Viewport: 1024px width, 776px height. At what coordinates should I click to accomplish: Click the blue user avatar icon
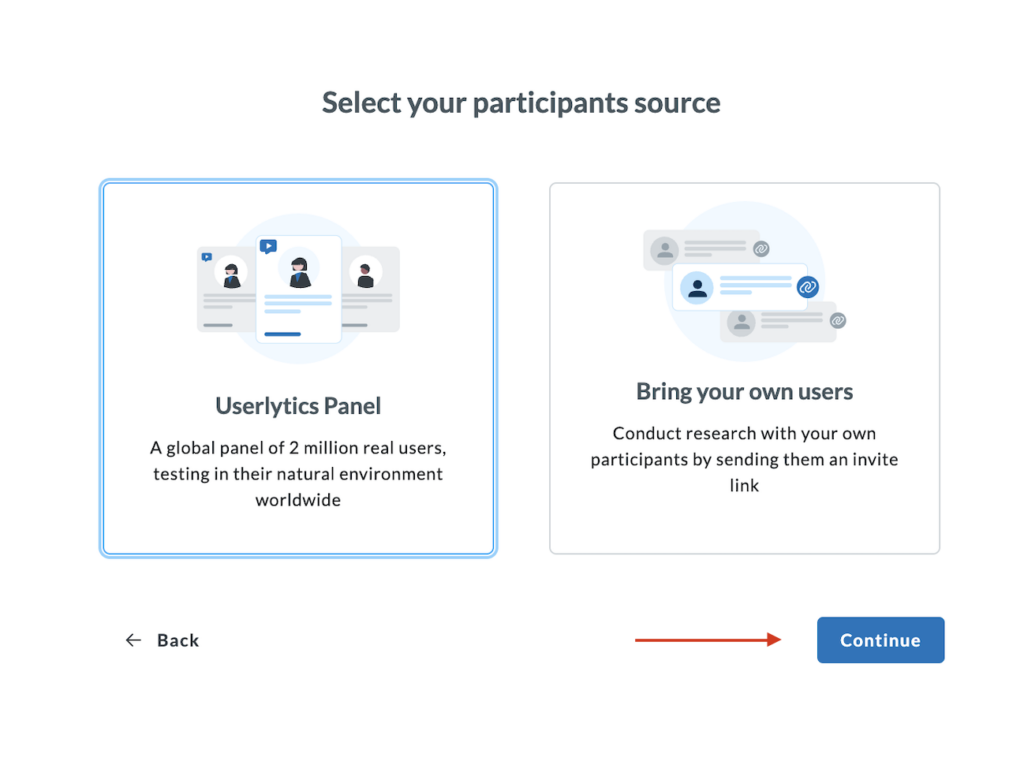coord(697,288)
